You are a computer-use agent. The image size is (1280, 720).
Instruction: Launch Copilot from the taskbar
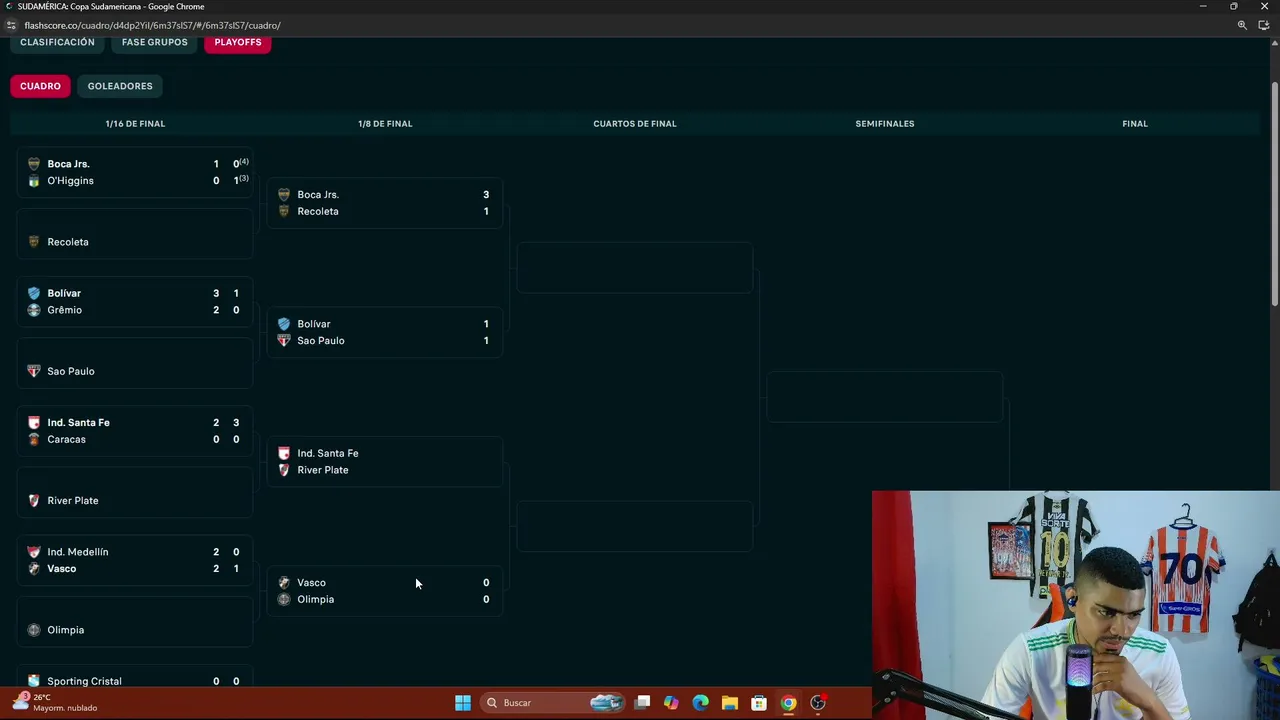tap(671, 703)
